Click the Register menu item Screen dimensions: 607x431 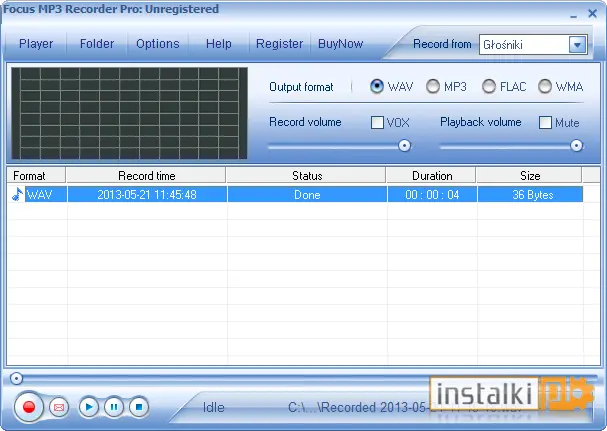[279, 44]
